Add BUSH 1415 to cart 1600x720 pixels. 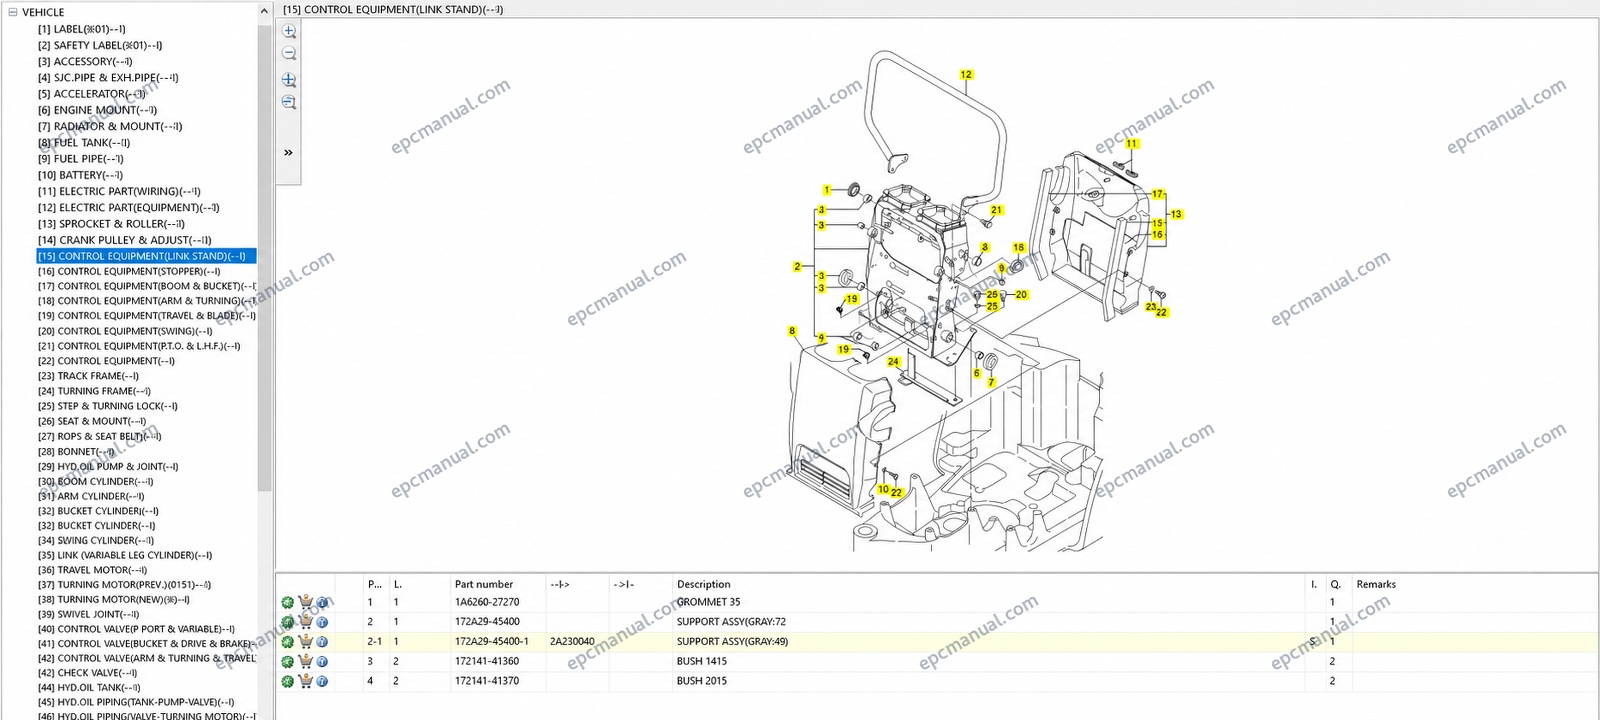click(x=305, y=661)
